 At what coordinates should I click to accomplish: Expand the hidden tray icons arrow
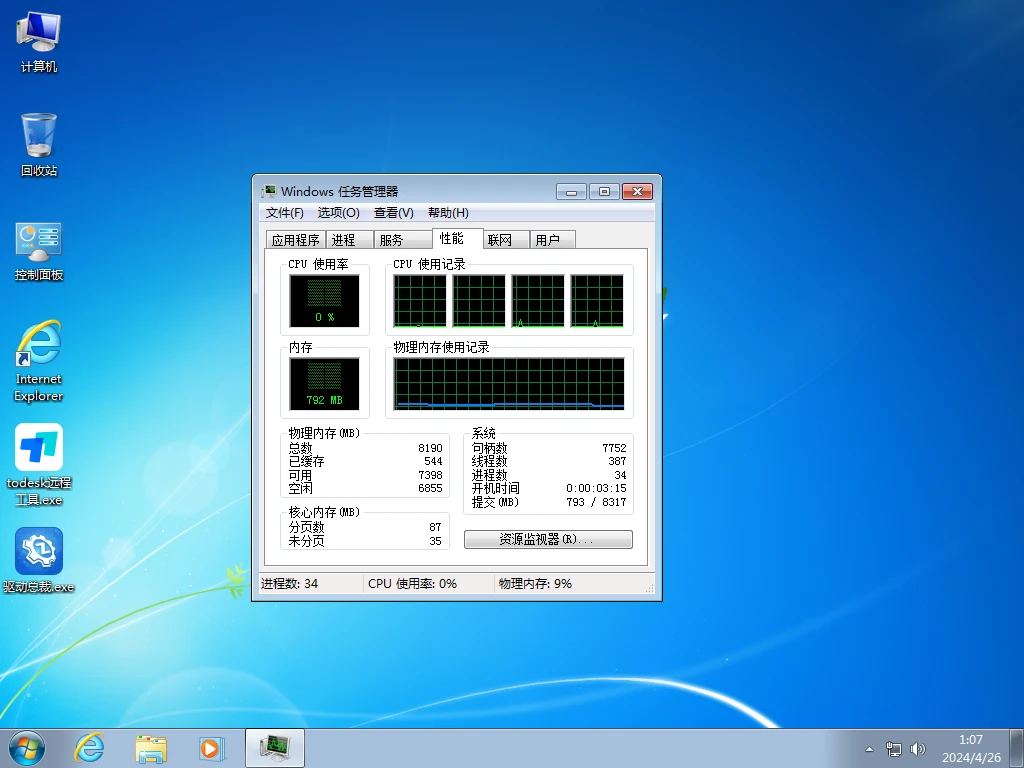pos(869,748)
